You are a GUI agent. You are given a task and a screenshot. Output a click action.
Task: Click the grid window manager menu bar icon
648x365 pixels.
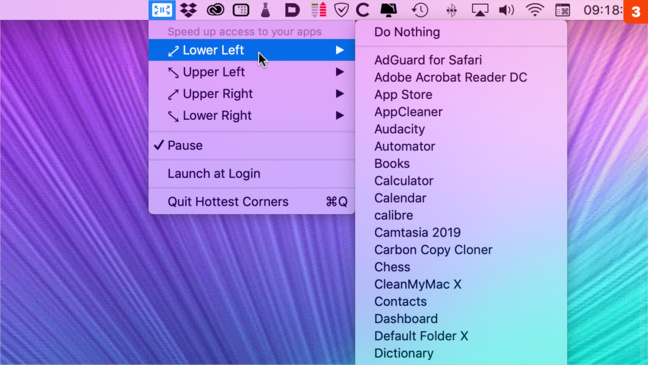[241, 10]
